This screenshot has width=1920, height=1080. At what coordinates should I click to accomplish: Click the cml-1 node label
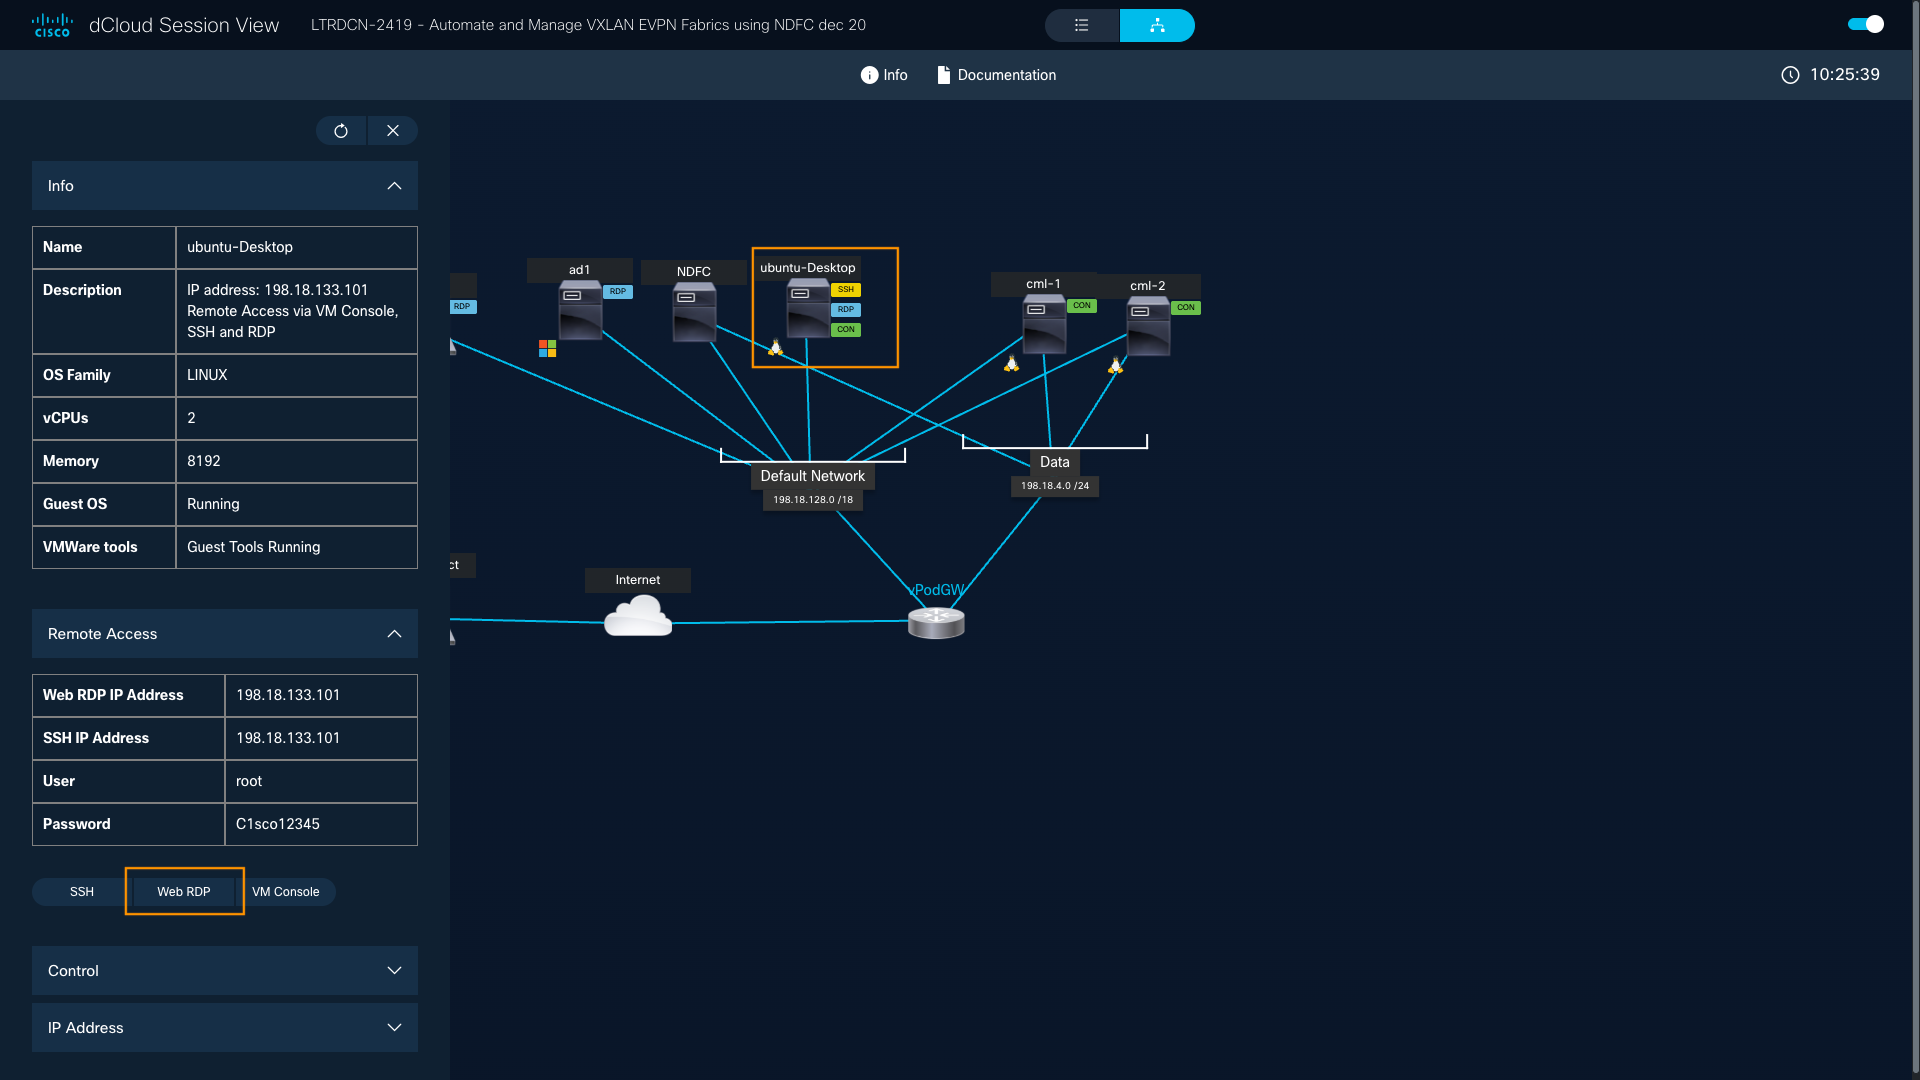[x=1044, y=284]
